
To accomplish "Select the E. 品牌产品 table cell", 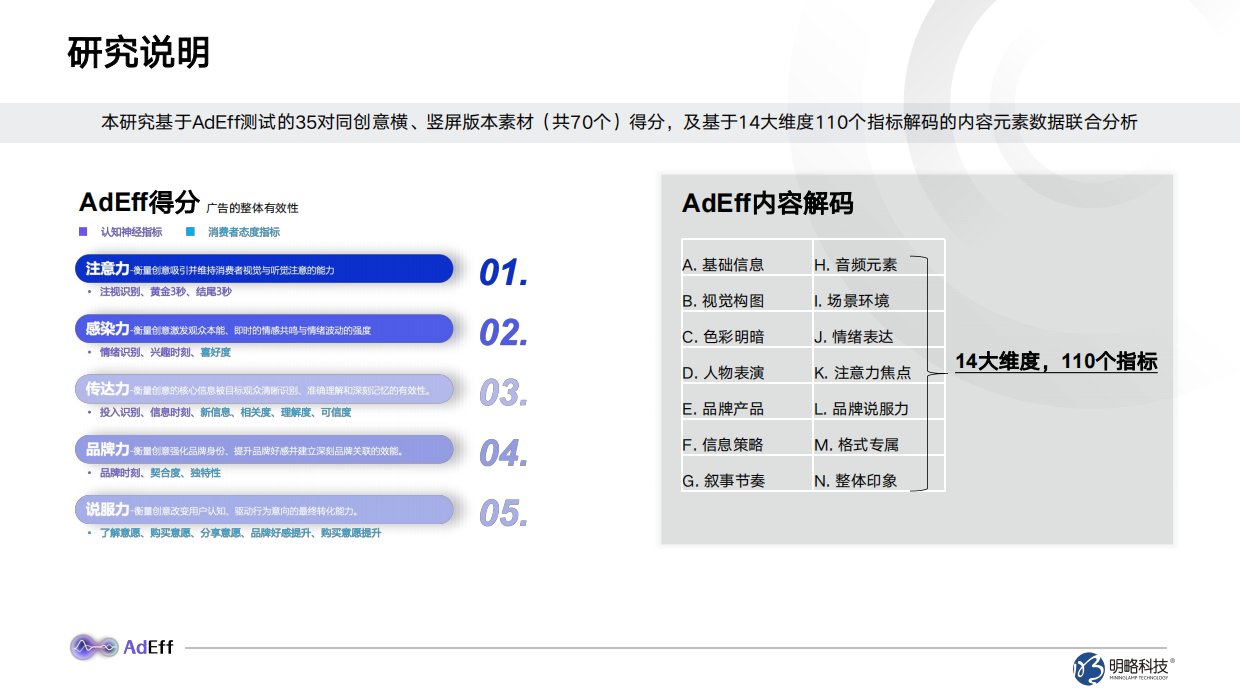I will pos(747,402).
